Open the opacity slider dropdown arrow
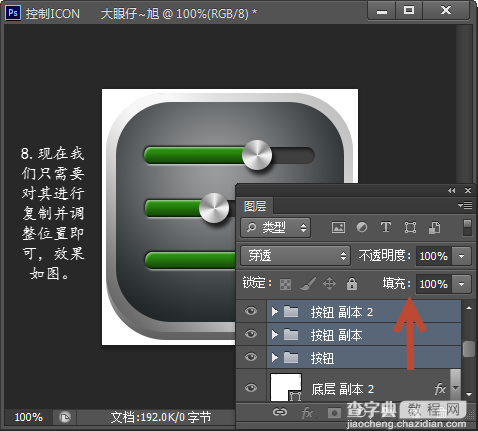Image resolution: width=478 pixels, height=431 pixels. 461,256
